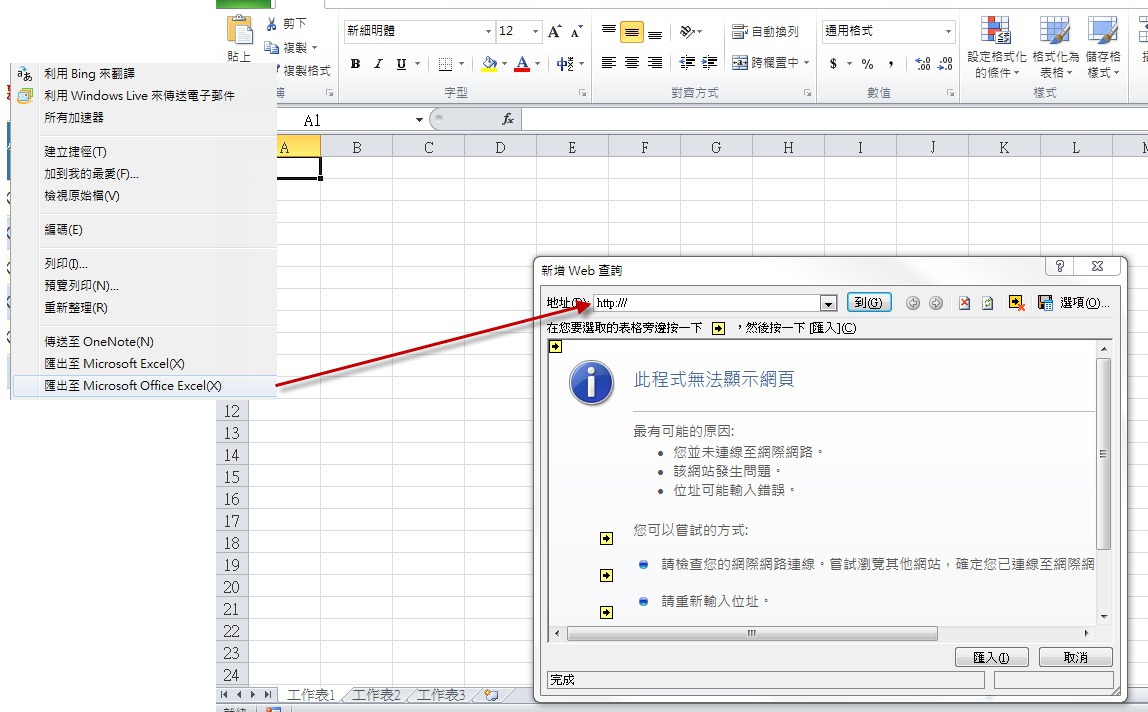
Task: Click the 取消 cancel button
Action: click(1075, 657)
